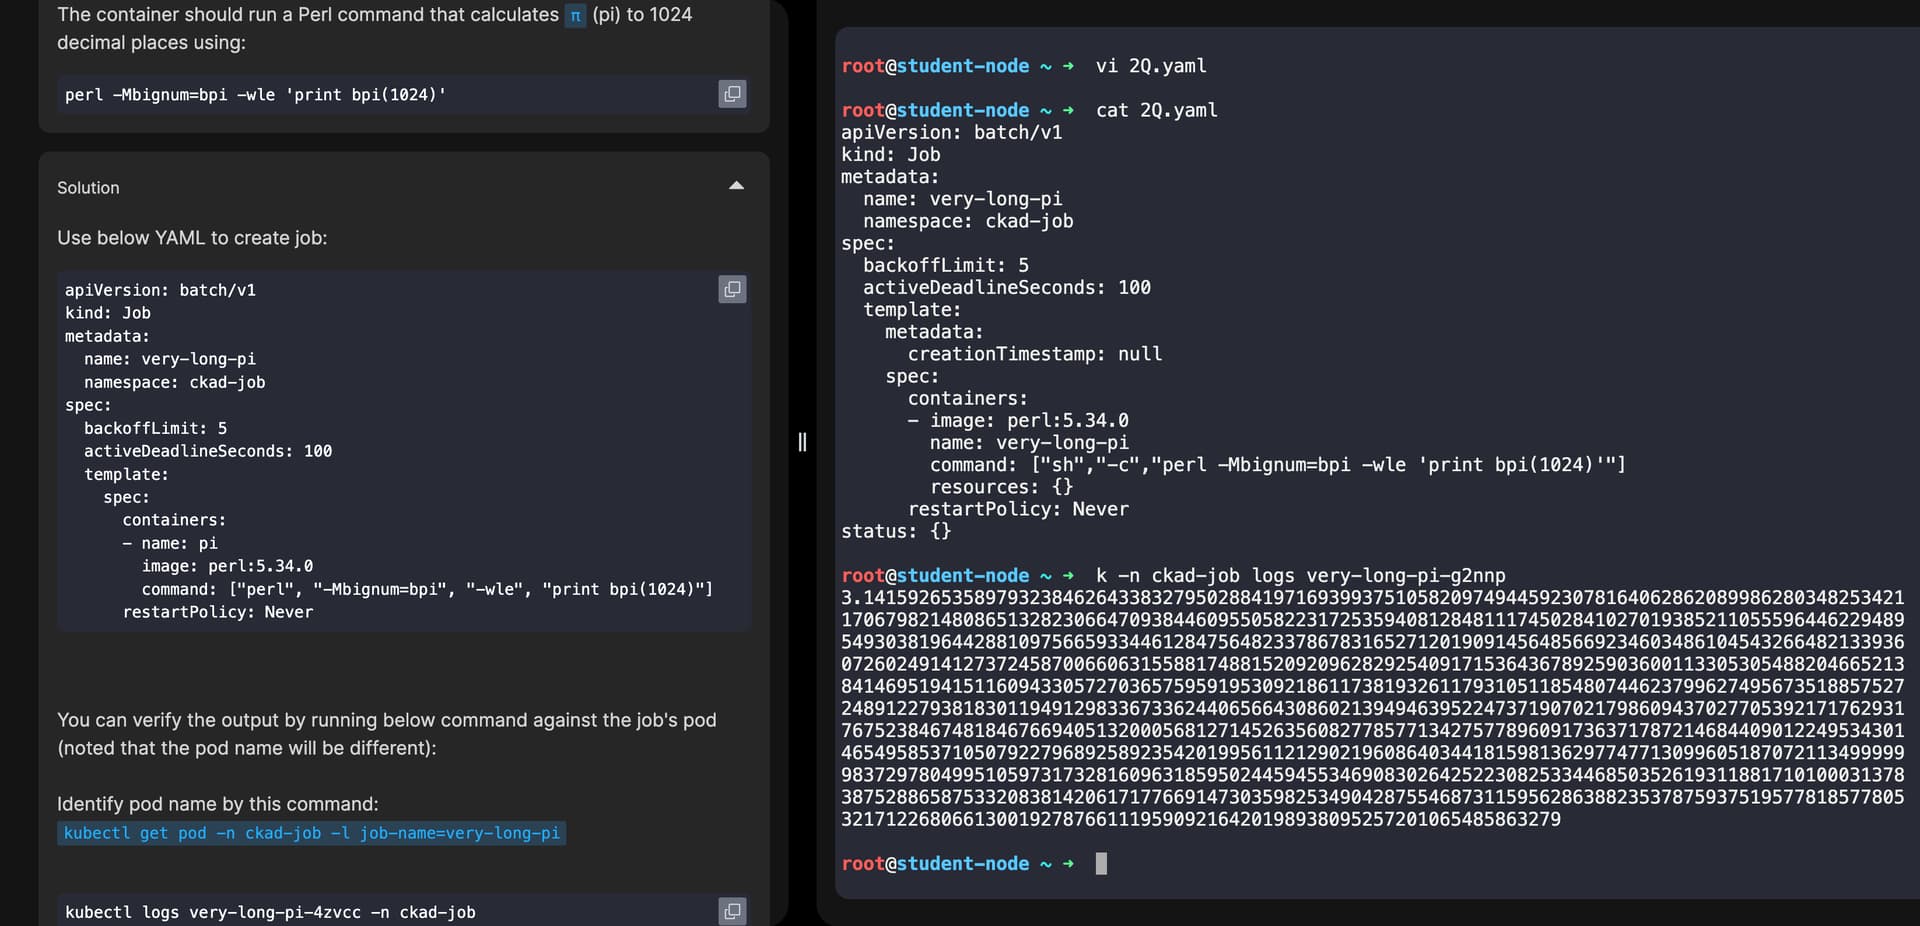Image resolution: width=1920 pixels, height=926 pixels.
Task: Click the 'You can verify the output' paragraph
Action: [387, 734]
